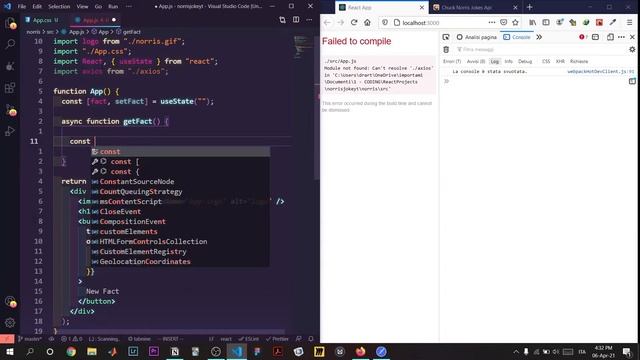The width and height of the screenshot is (640, 360).
Task: Switch to the App.css editor tab
Action: [x=42, y=20]
